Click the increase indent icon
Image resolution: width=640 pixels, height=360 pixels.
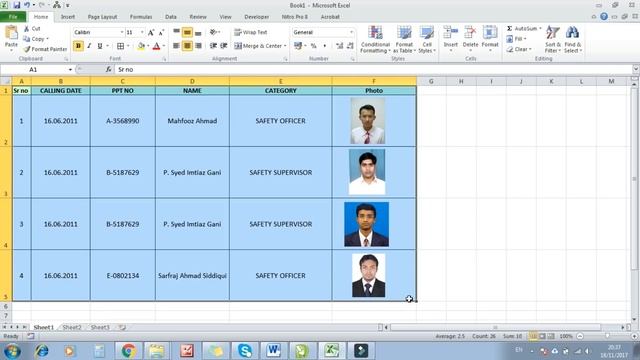[224, 46]
